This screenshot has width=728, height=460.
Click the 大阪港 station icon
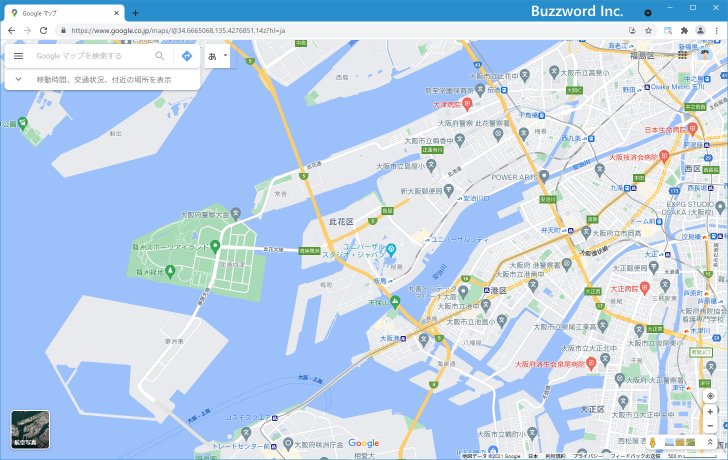coord(403,338)
